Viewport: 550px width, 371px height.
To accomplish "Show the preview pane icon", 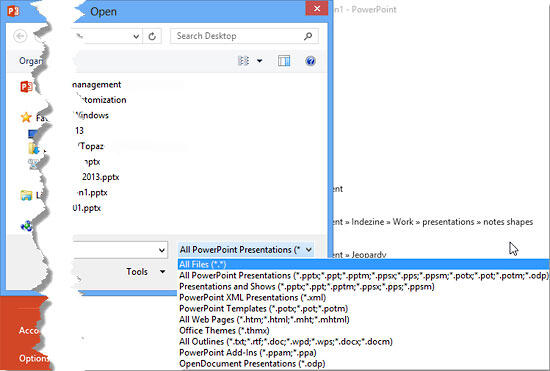I will click(x=284, y=61).
